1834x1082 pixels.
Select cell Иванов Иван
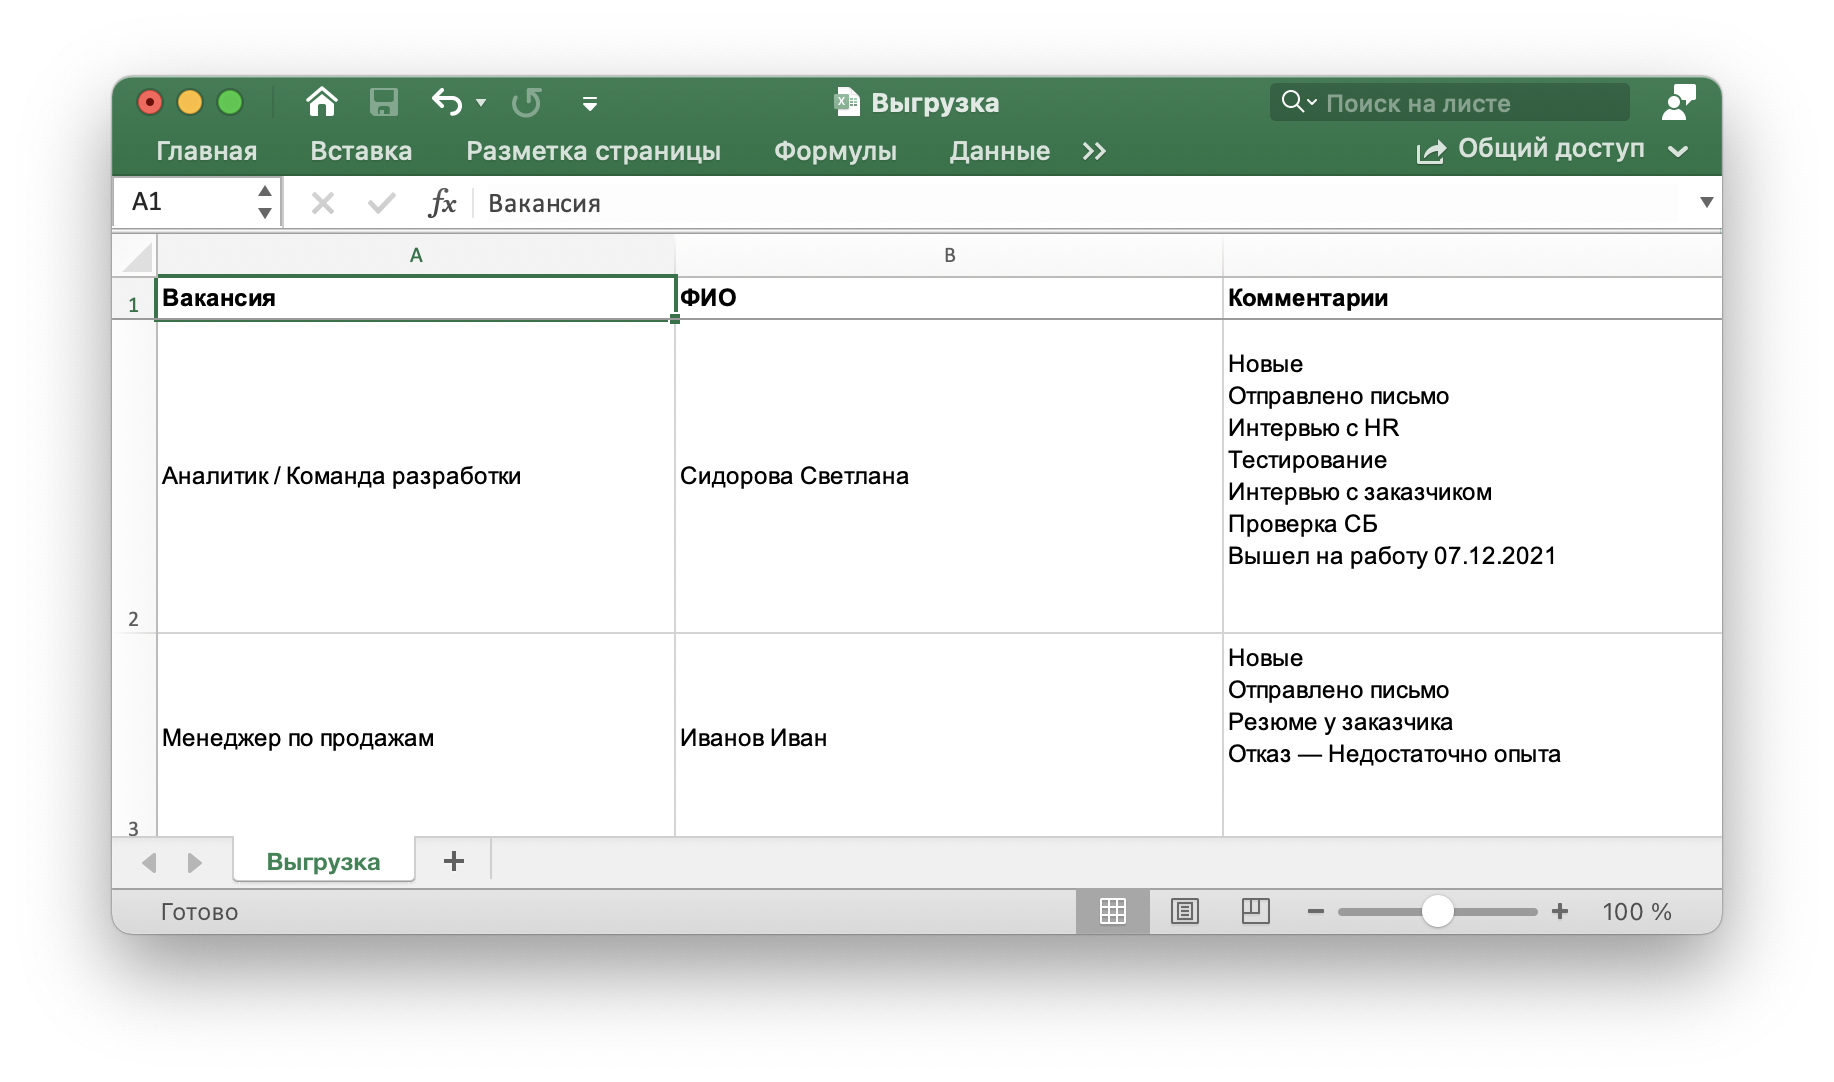tap(949, 736)
